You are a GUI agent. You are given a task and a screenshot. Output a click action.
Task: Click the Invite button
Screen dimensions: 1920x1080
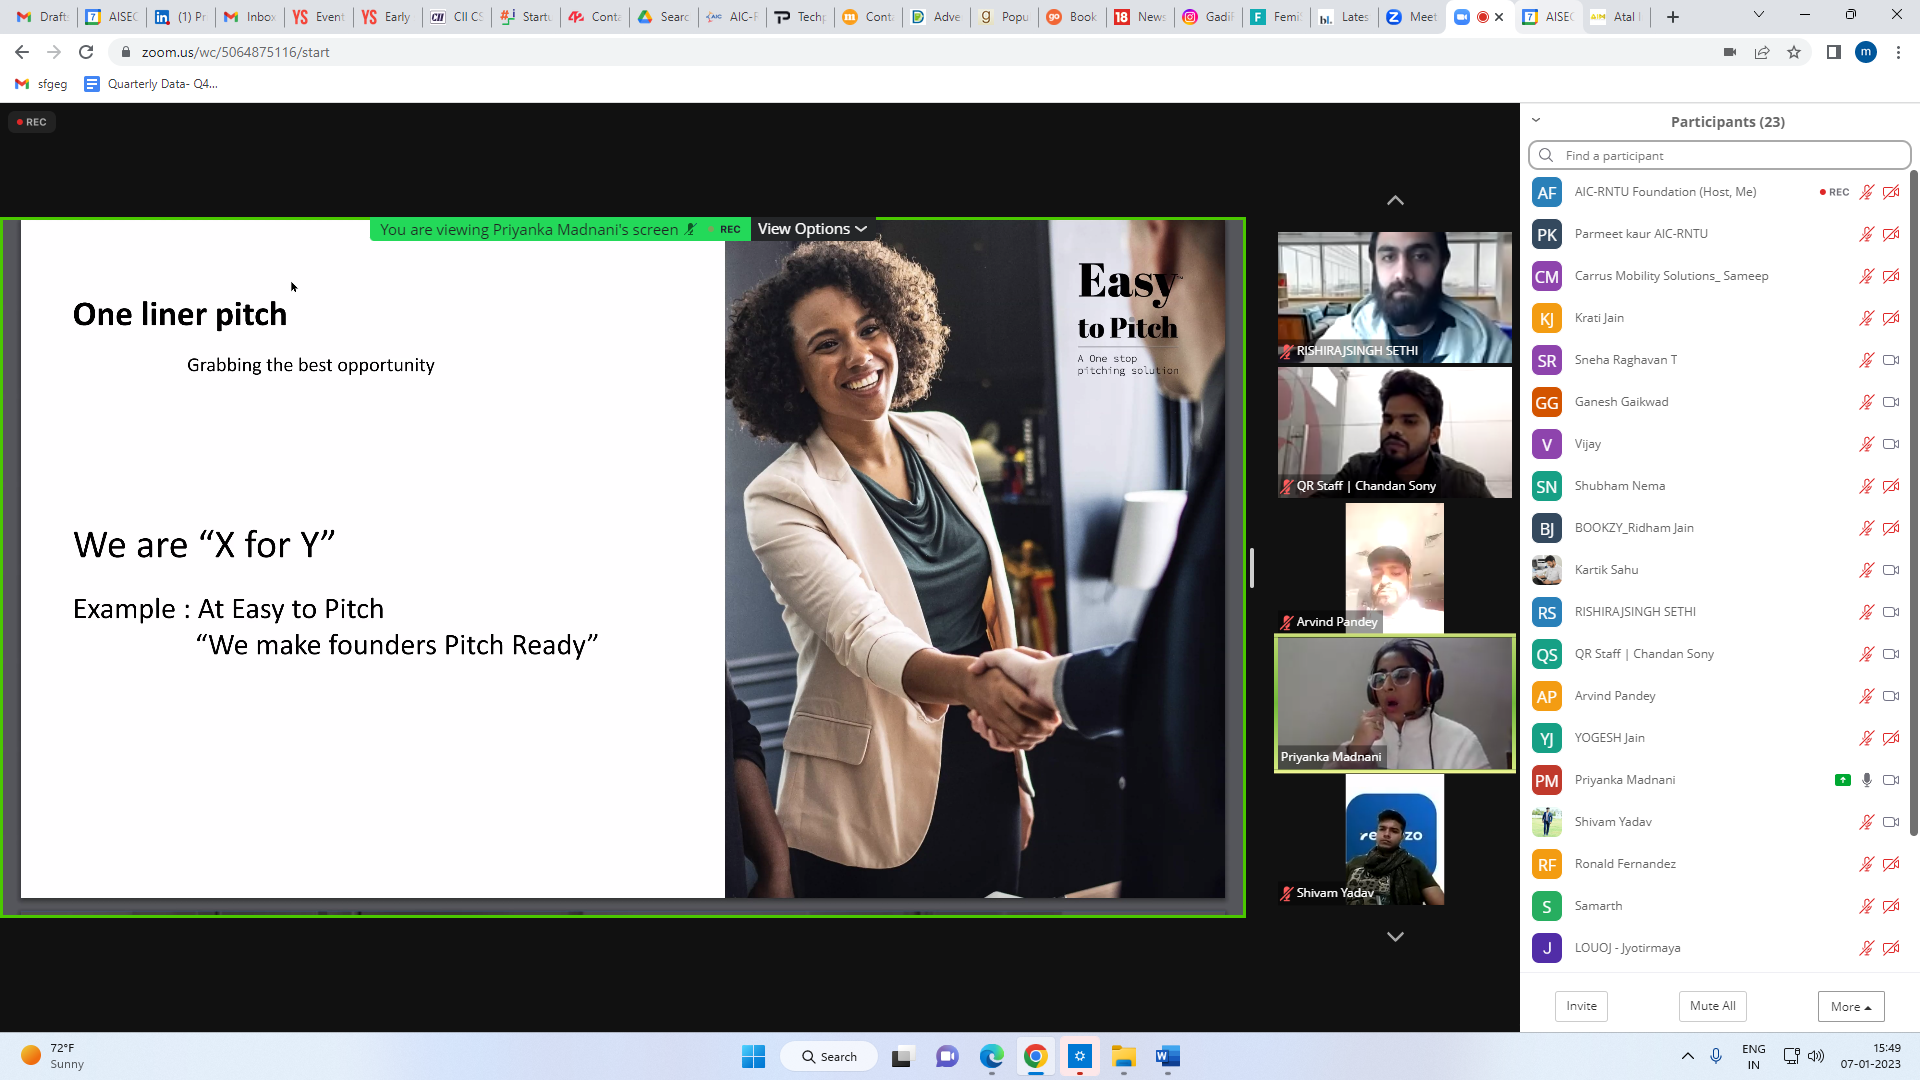click(1581, 1006)
